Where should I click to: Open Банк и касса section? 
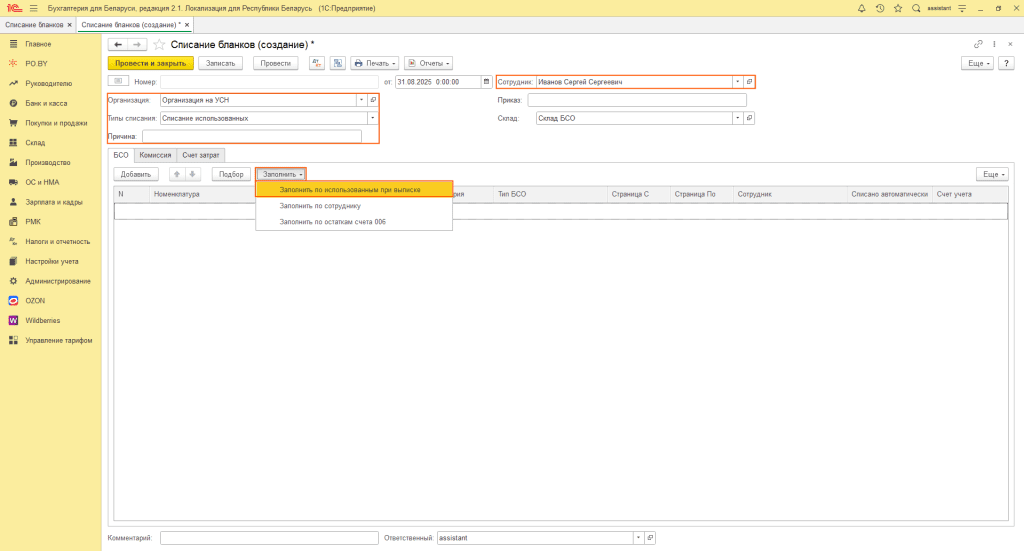tap(46, 103)
